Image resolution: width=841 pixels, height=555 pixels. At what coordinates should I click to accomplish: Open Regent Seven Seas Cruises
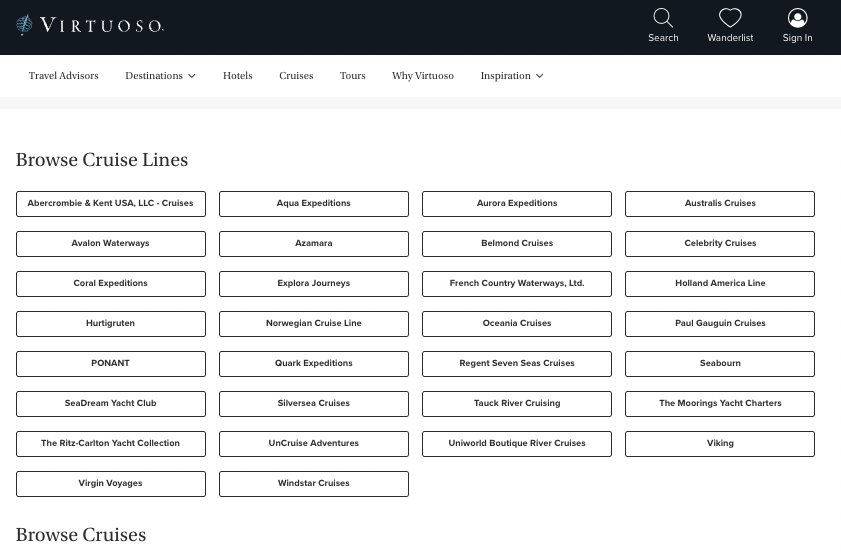coord(517,364)
